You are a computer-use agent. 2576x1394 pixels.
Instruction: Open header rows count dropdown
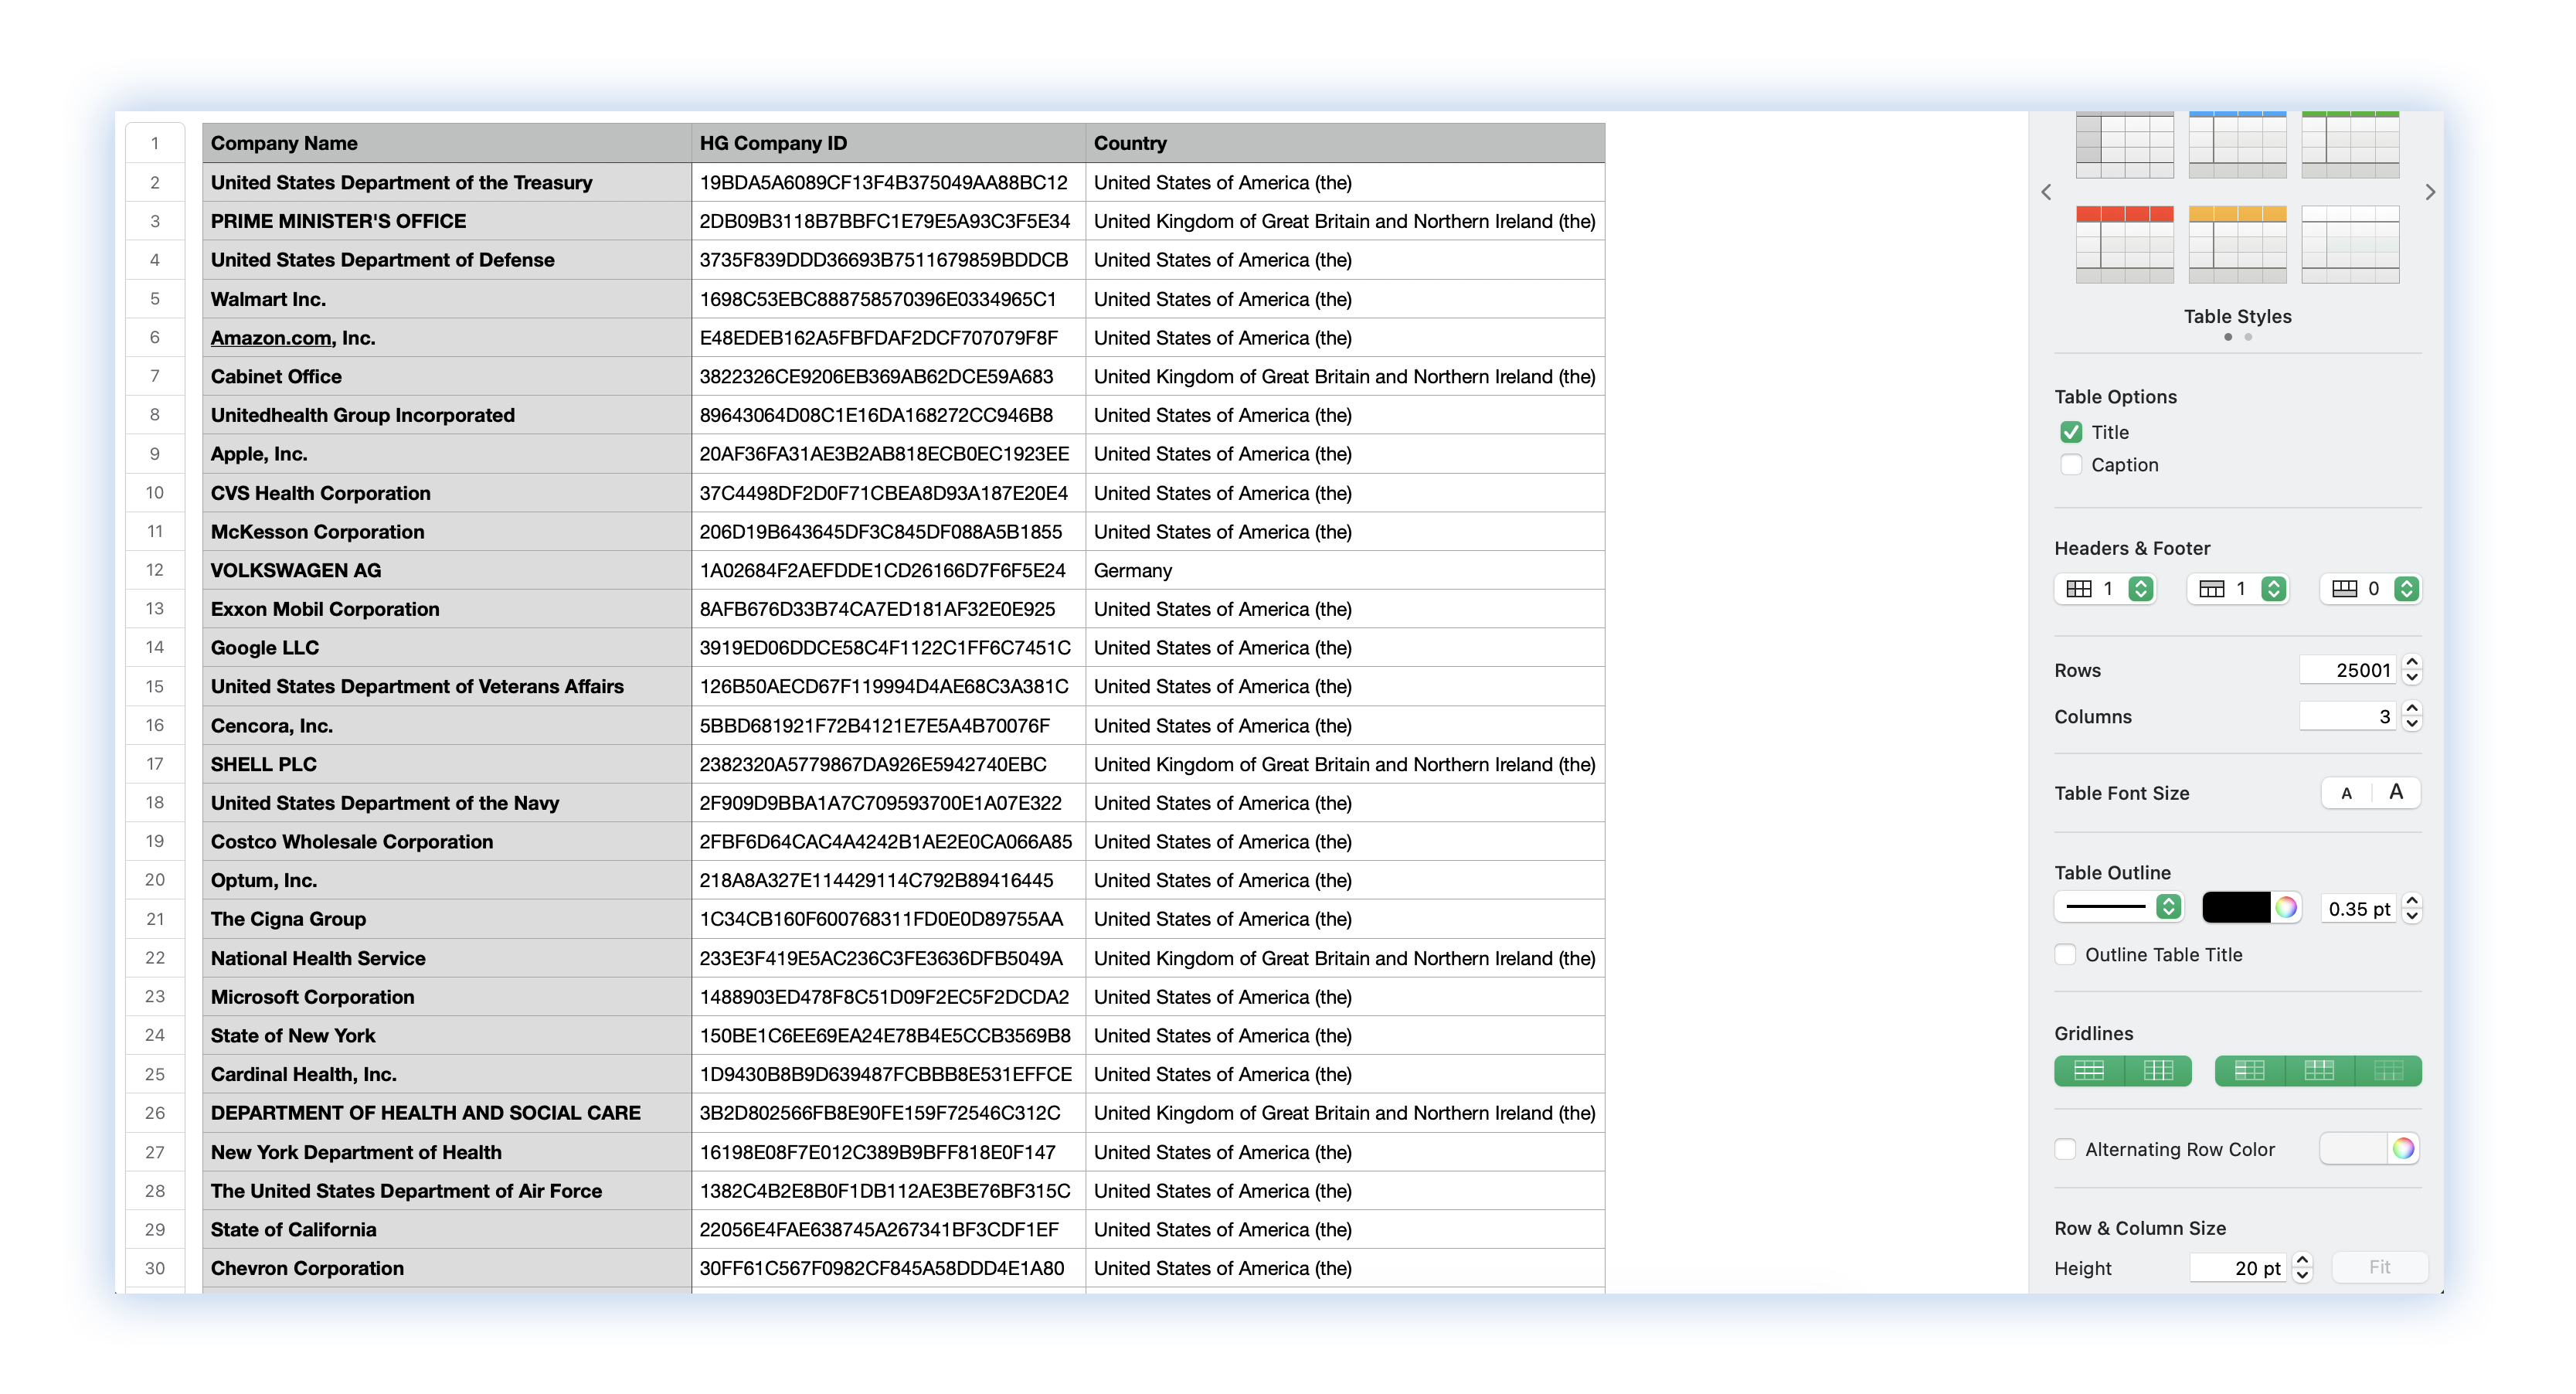point(2273,589)
